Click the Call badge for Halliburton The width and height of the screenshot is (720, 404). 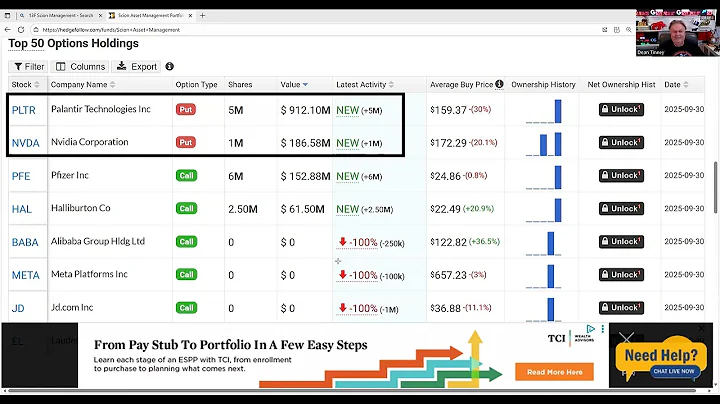click(186, 208)
